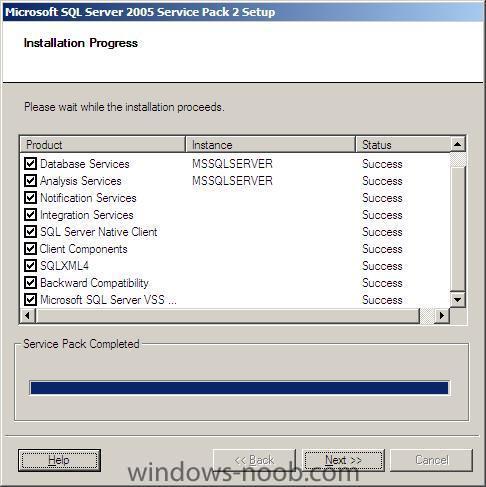
Task: Uncheck the Database Services checkbox
Action: click(30, 164)
